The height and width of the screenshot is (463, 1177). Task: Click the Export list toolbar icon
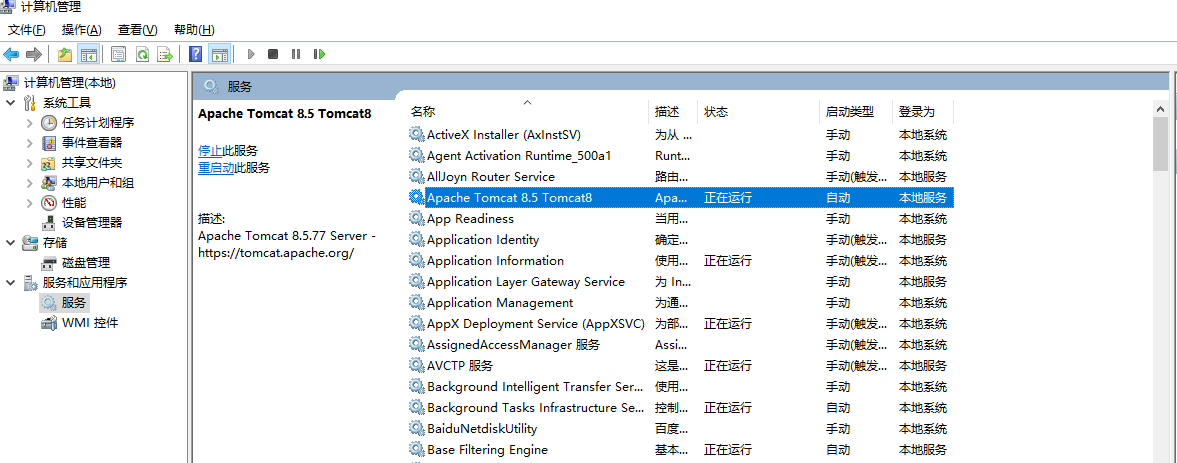[x=164, y=54]
